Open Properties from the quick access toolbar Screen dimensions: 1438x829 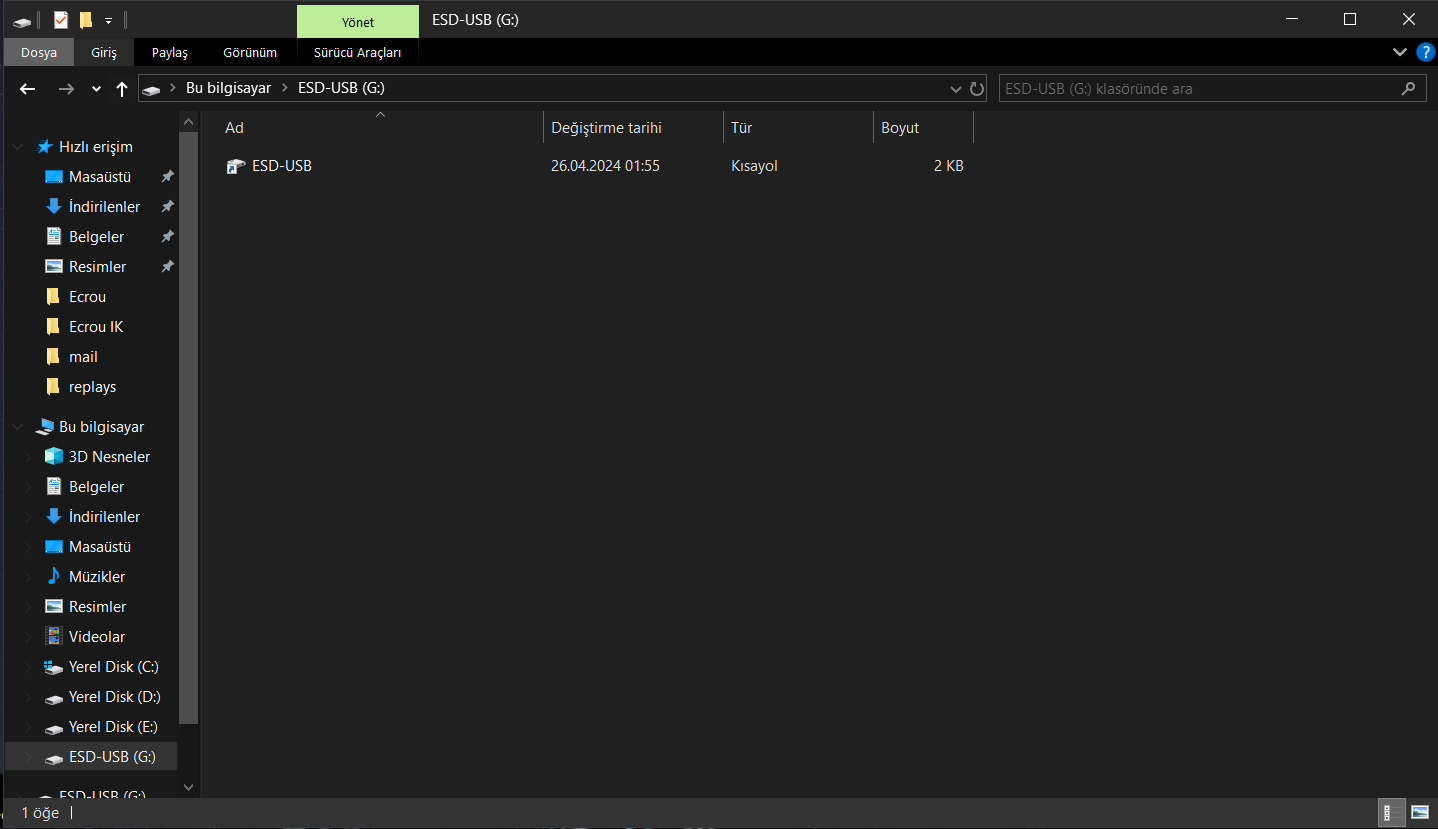pos(61,20)
